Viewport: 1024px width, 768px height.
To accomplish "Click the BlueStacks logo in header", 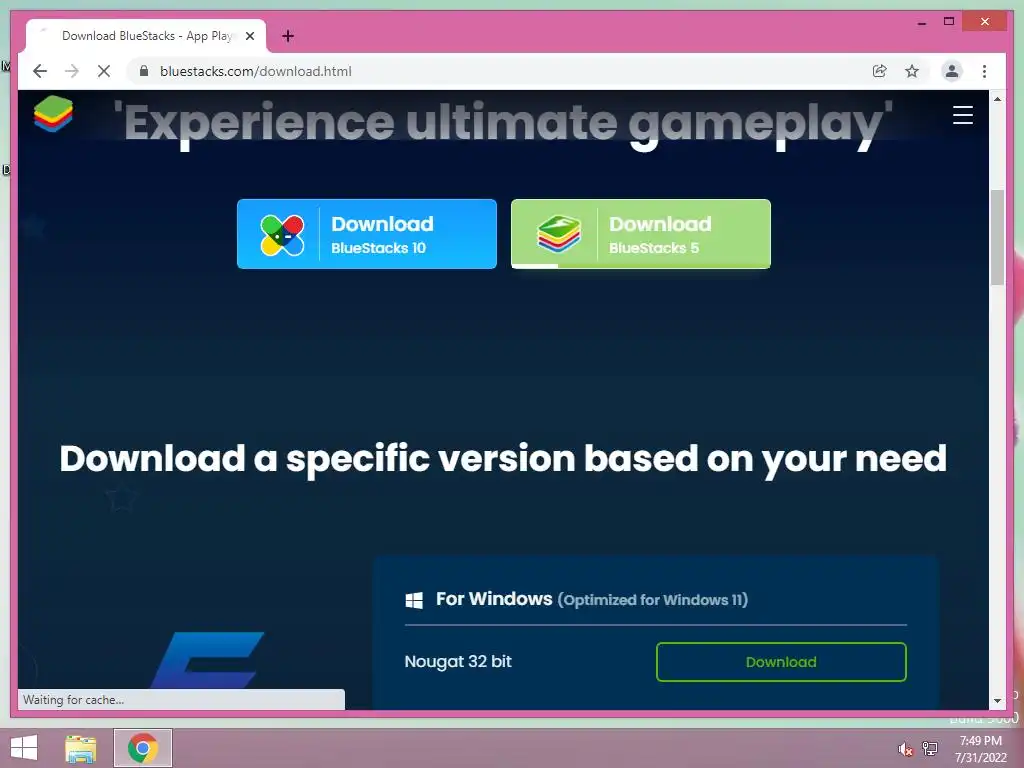I will tap(53, 114).
